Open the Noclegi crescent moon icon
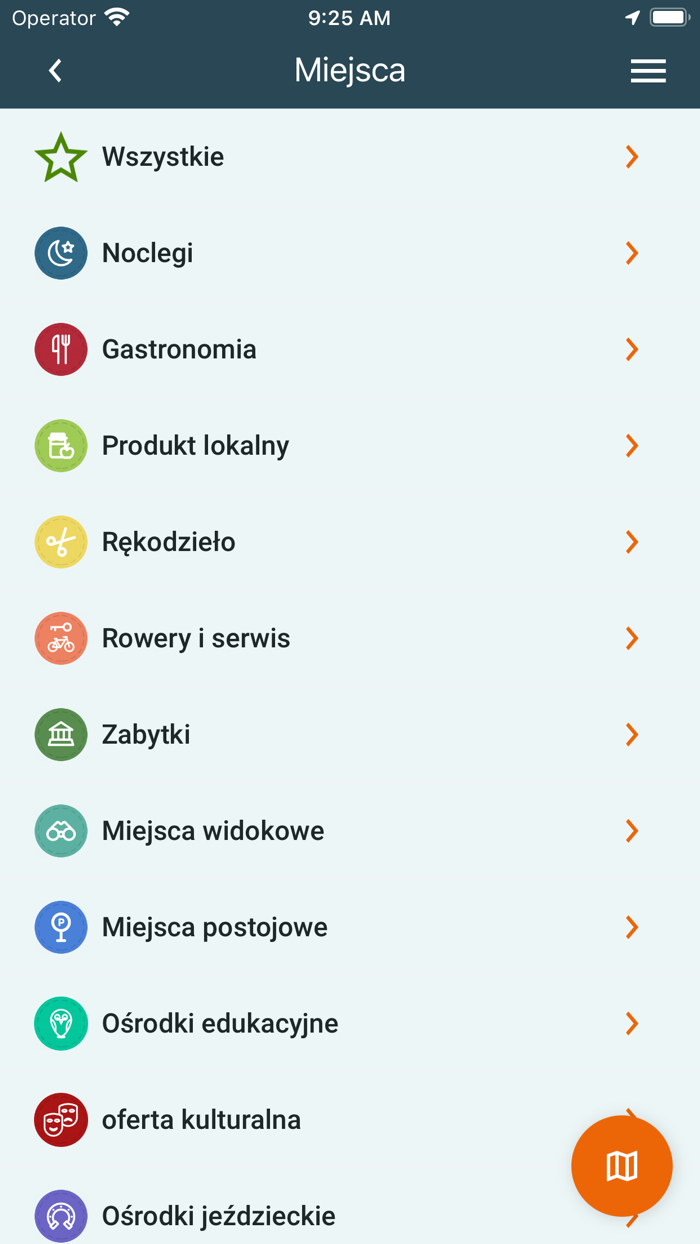700x1244 pixels. point(60,253)
